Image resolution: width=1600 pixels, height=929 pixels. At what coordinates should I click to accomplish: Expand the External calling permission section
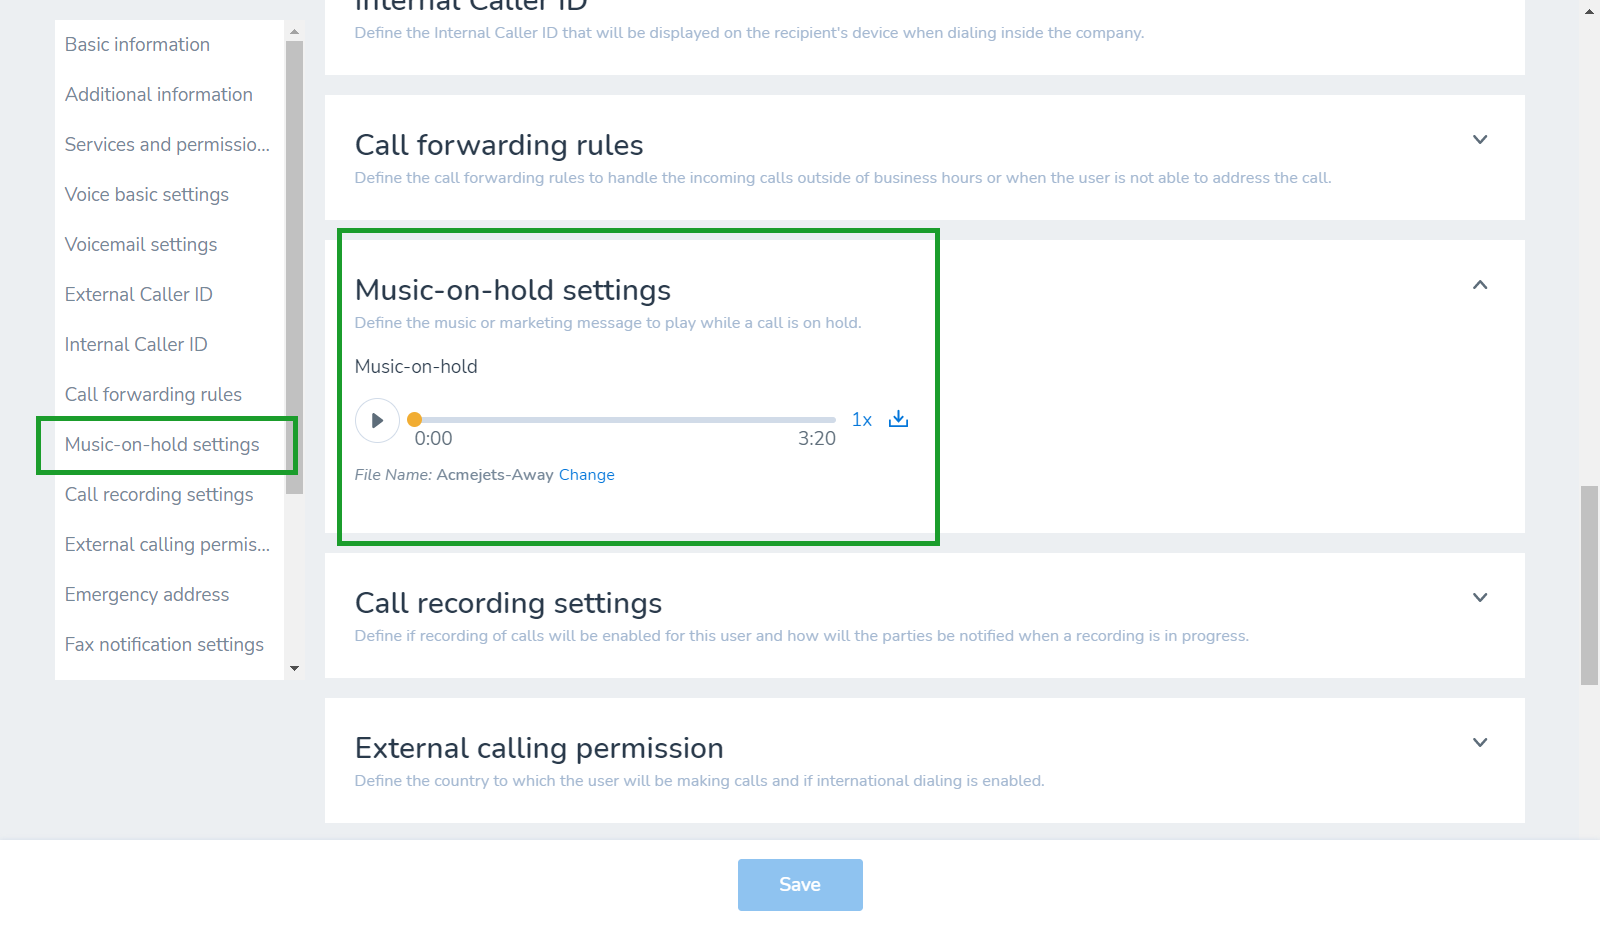1480,743
